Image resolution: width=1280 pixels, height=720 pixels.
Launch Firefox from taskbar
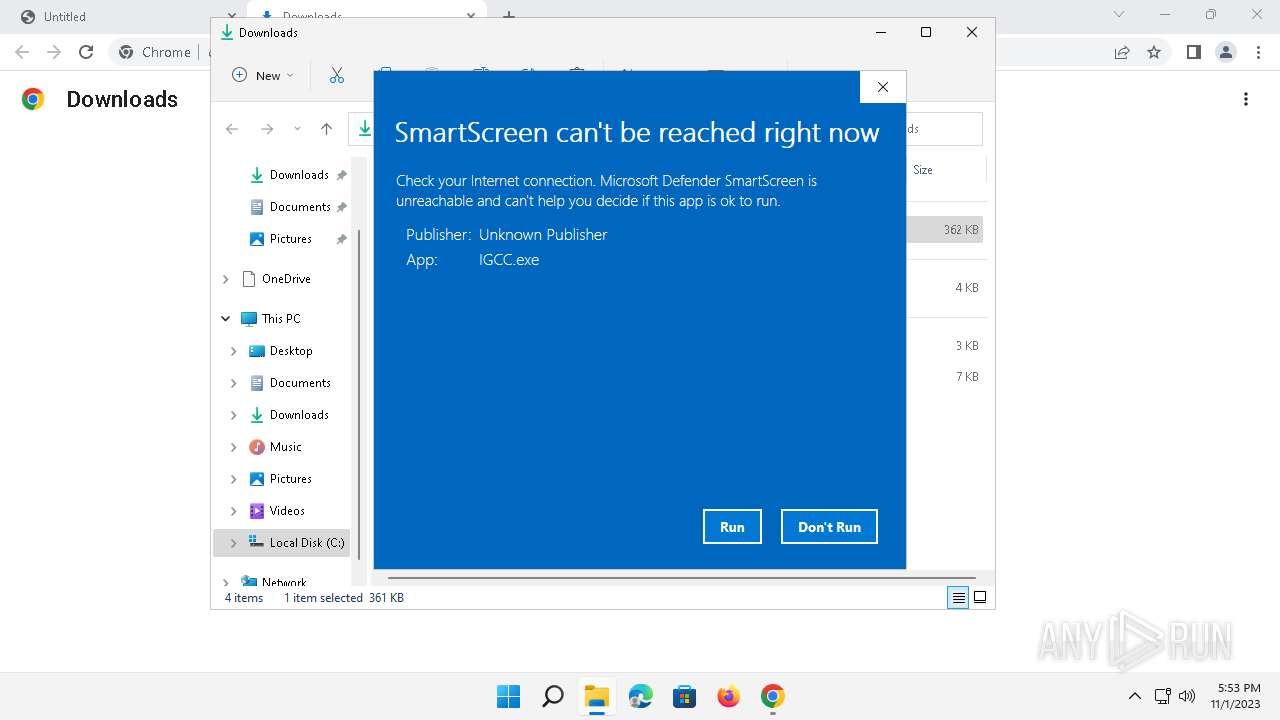coord(729,696)
